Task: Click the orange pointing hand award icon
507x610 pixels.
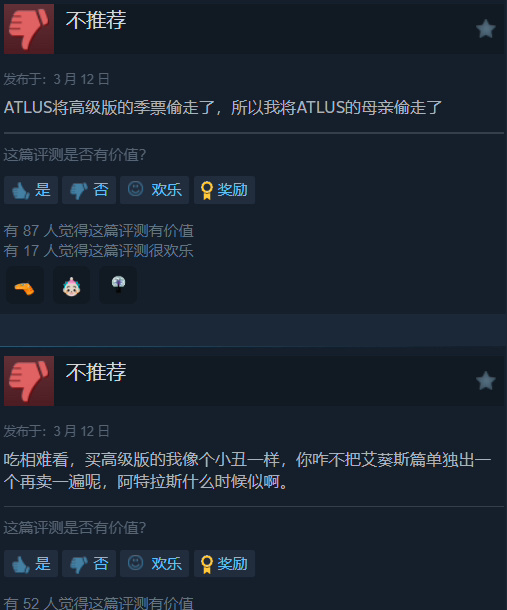Action: (x=25, y=285)
